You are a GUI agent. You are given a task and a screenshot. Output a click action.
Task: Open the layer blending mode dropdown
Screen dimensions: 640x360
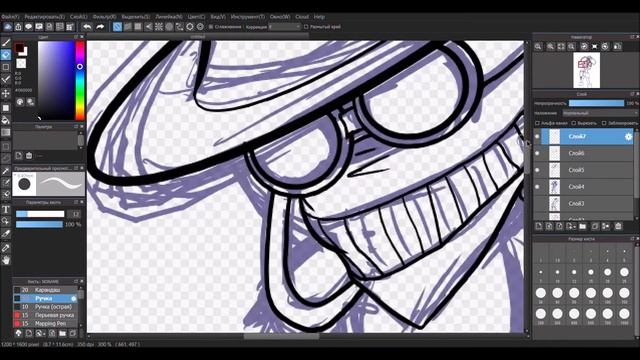[600, 113]
